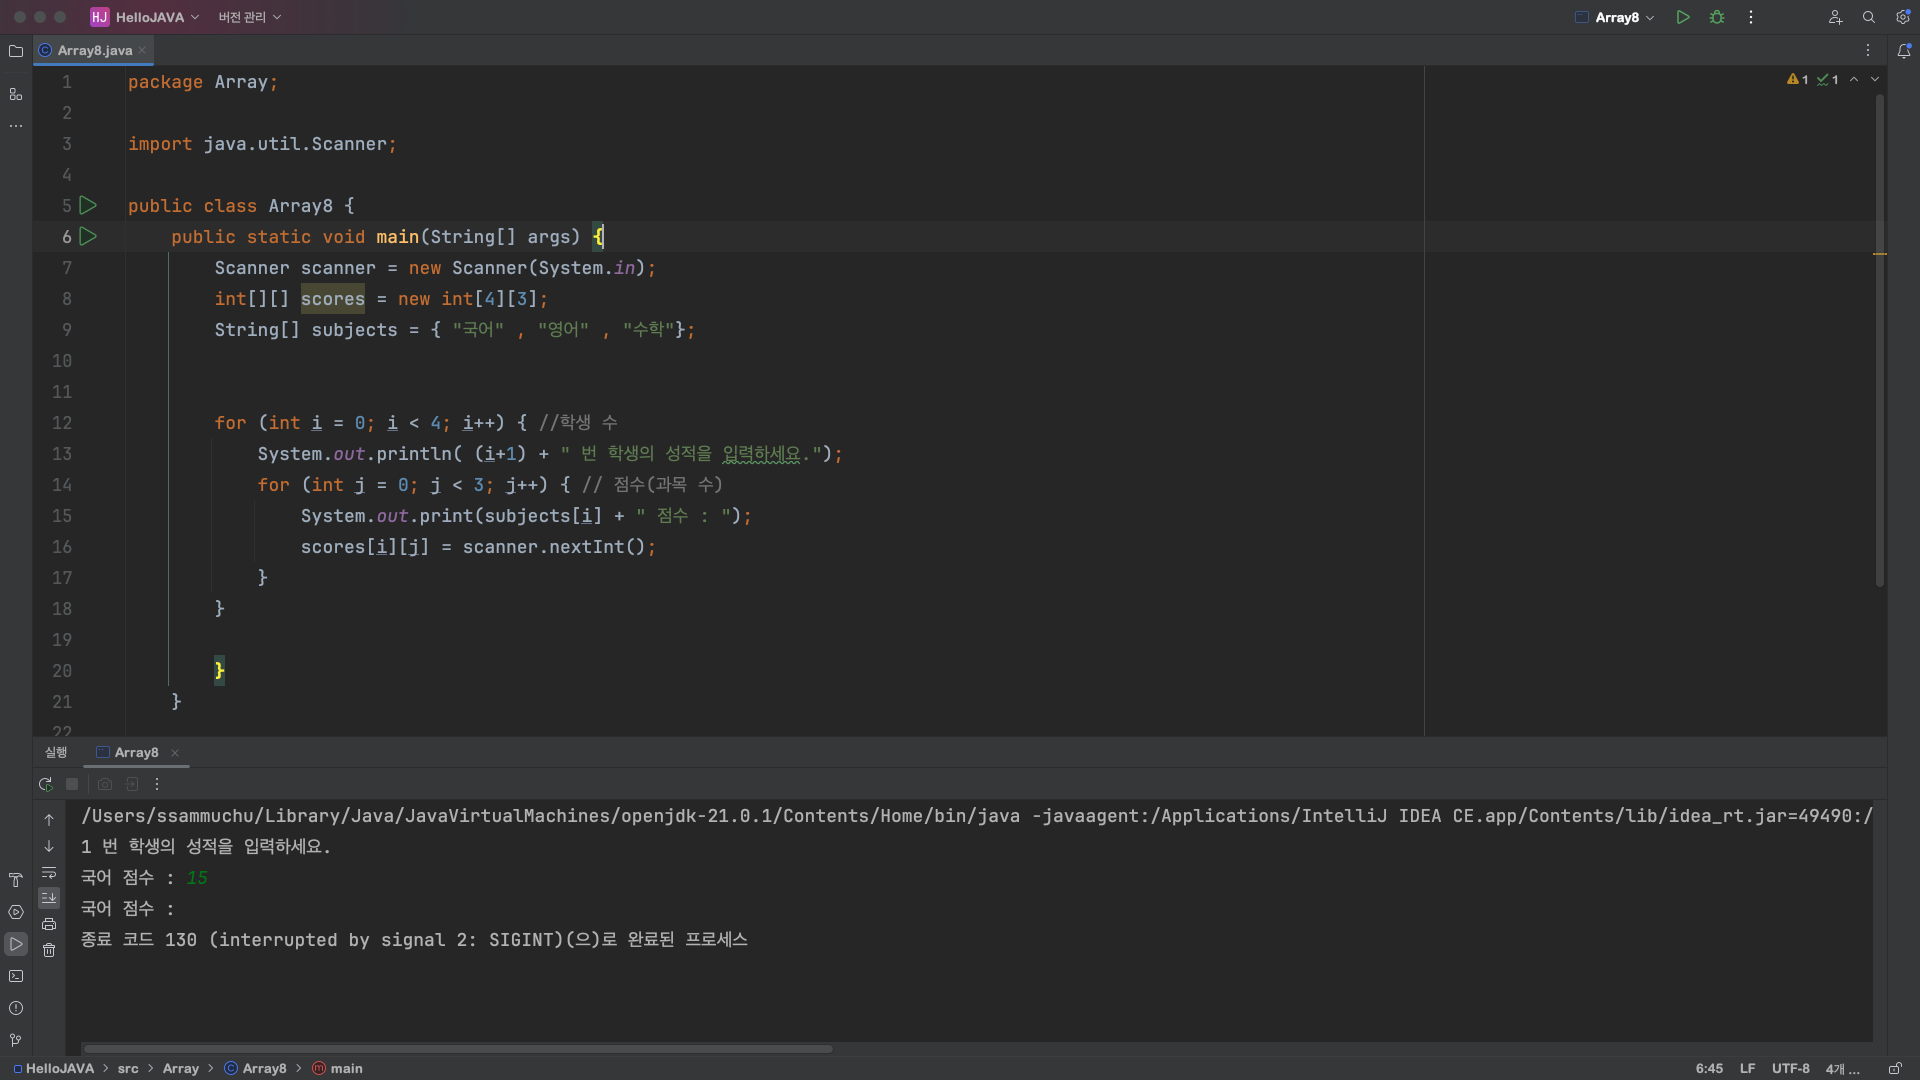
Task: Rerun Array8 in the Run panel
Action: point(45,784)
